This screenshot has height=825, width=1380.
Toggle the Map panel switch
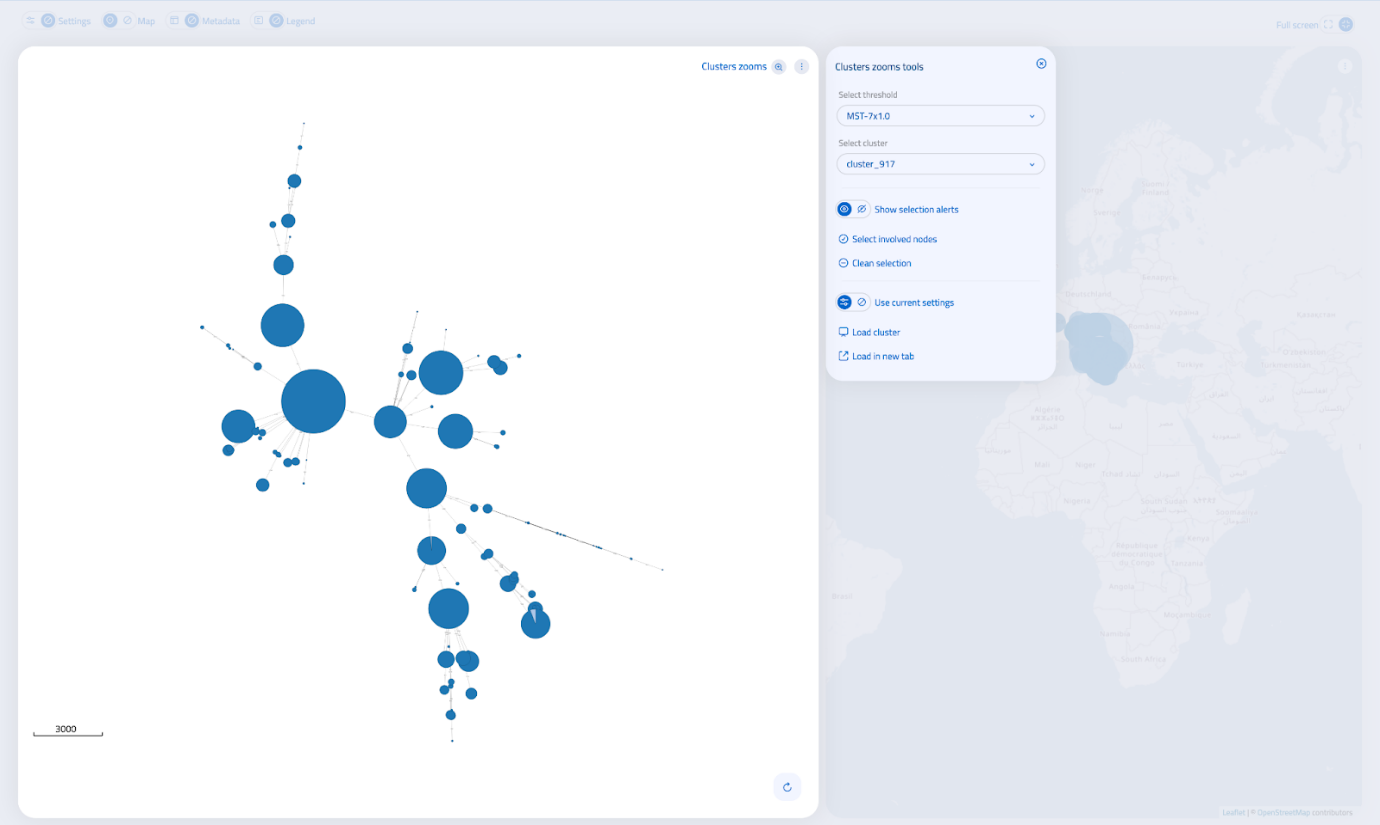pyautogui.click(x=118, y=21)
